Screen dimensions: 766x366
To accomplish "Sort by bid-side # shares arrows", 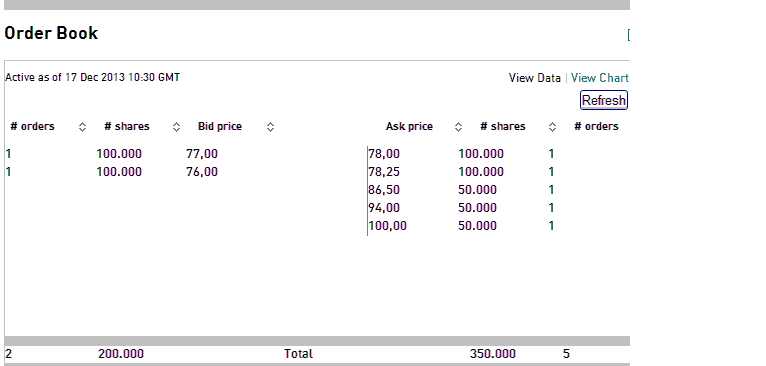I will pos(176,127).
